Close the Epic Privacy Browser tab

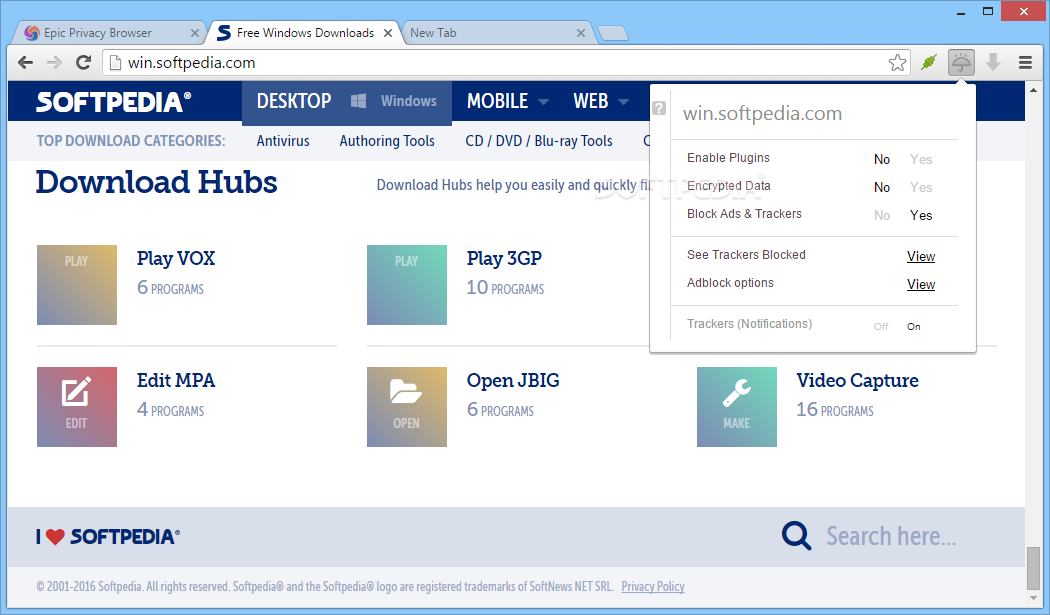click(x=194, y=33)
